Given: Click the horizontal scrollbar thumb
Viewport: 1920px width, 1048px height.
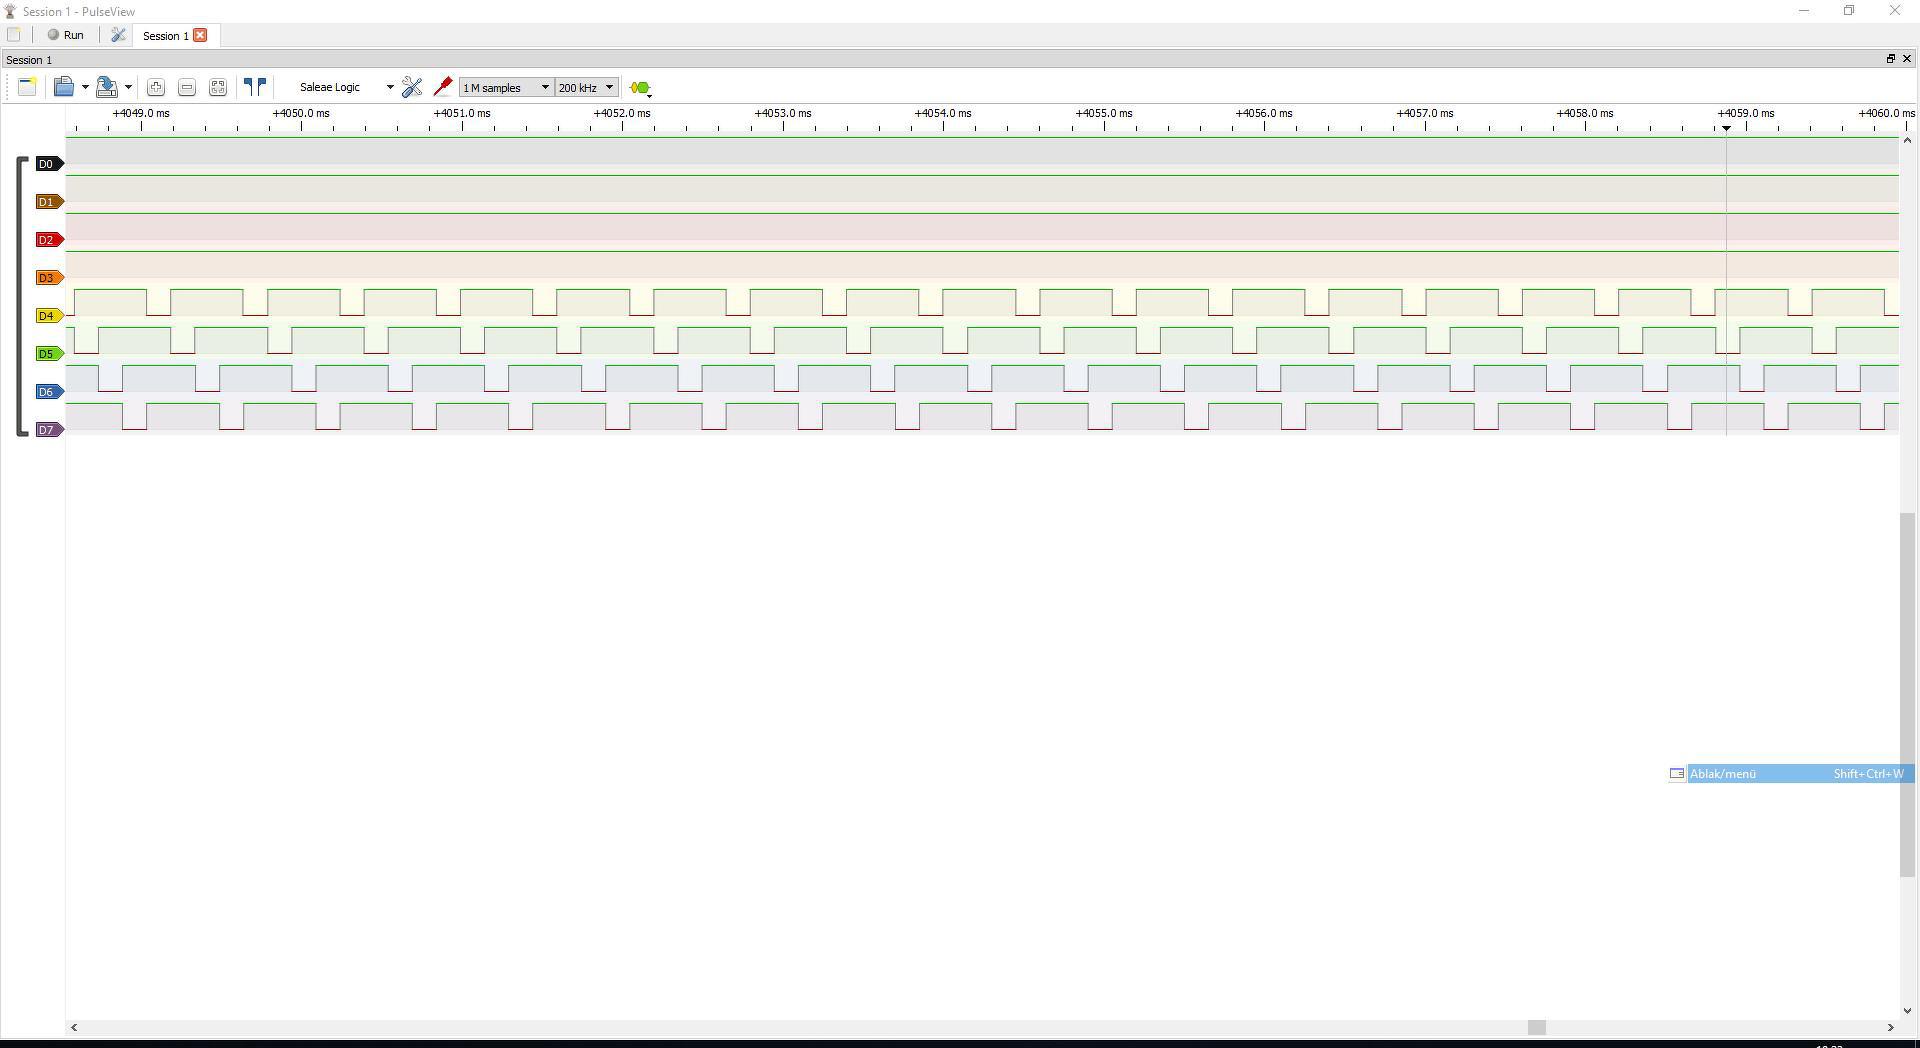Looking at the screenshot, I should (1536, 1028).
